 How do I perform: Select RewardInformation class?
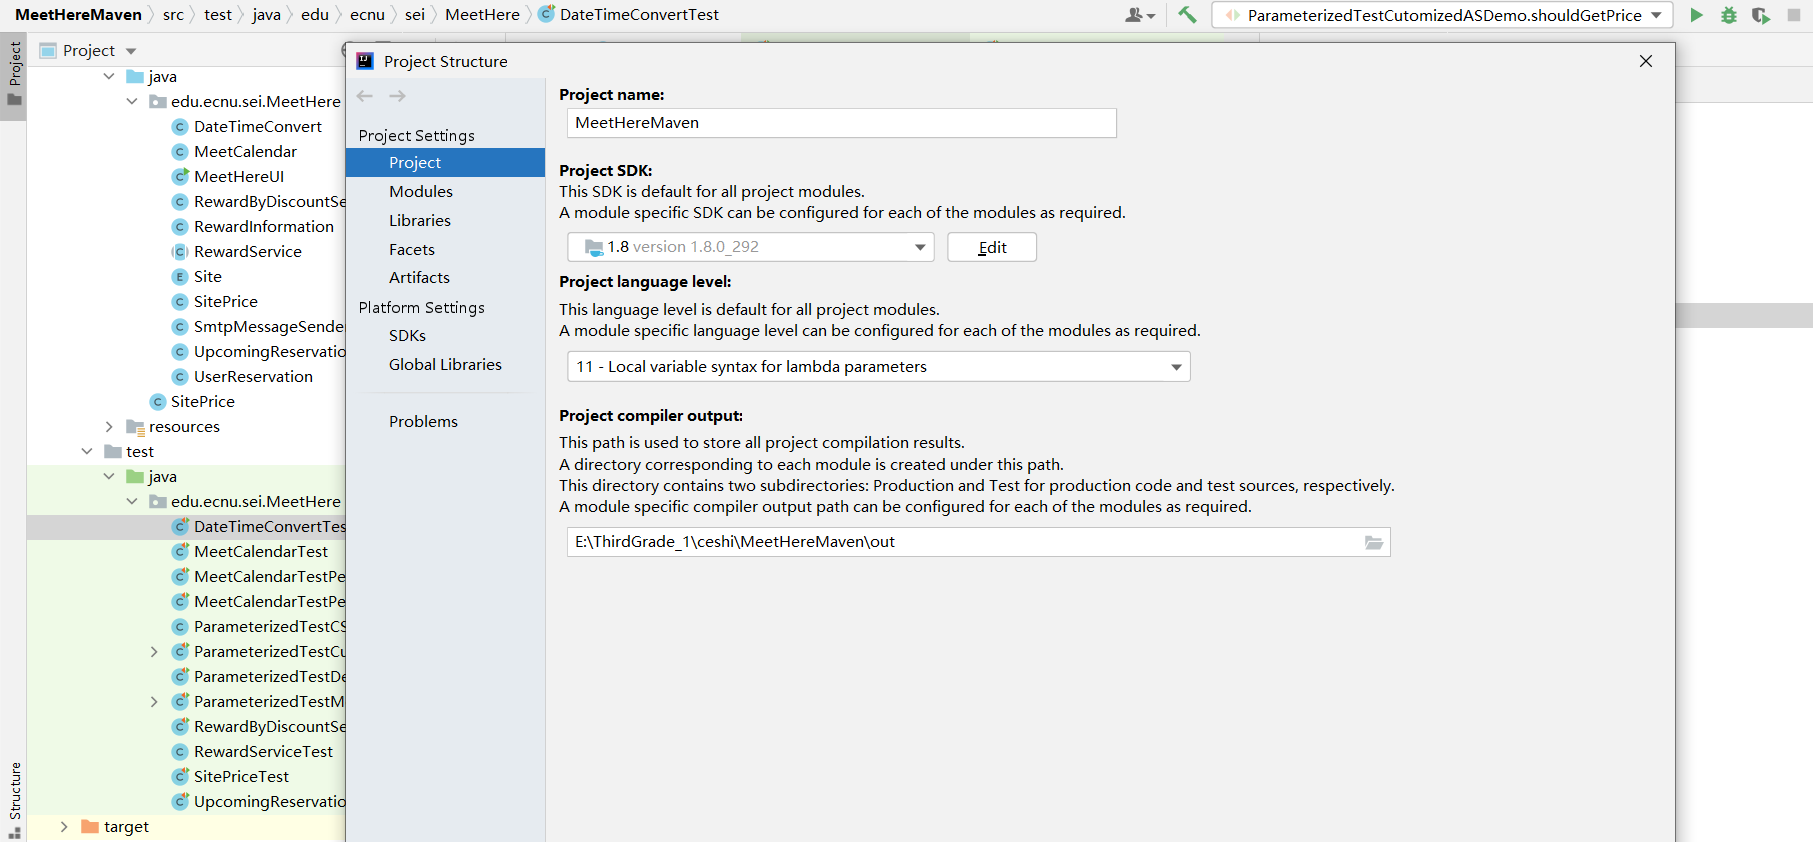pyautogui.click(x=263, y=226)
